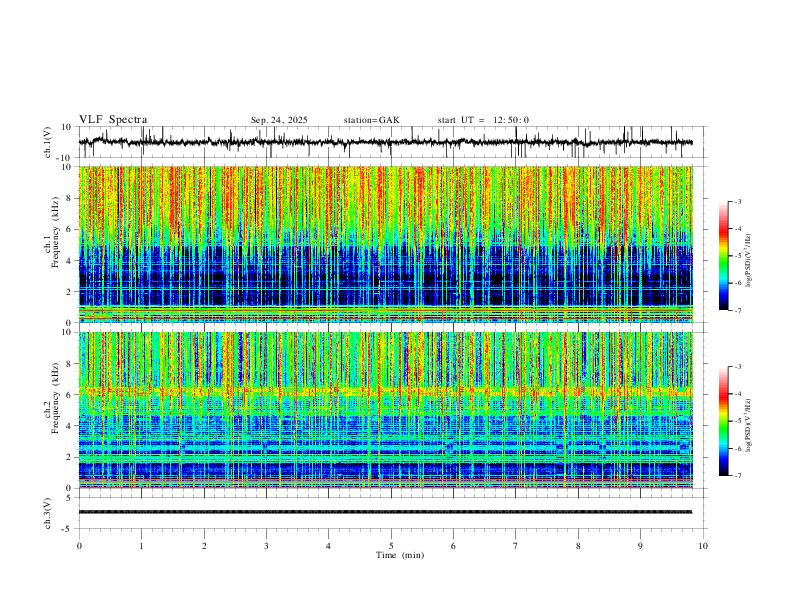Viewport: 792px width, 612px height.
Task: Click the "-7" label on ch.2 color bar
Action: [737, 476]
